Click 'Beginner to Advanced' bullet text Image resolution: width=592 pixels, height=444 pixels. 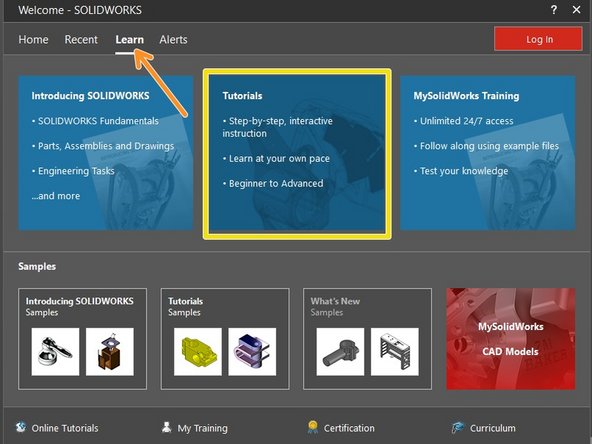coord(276,183)
